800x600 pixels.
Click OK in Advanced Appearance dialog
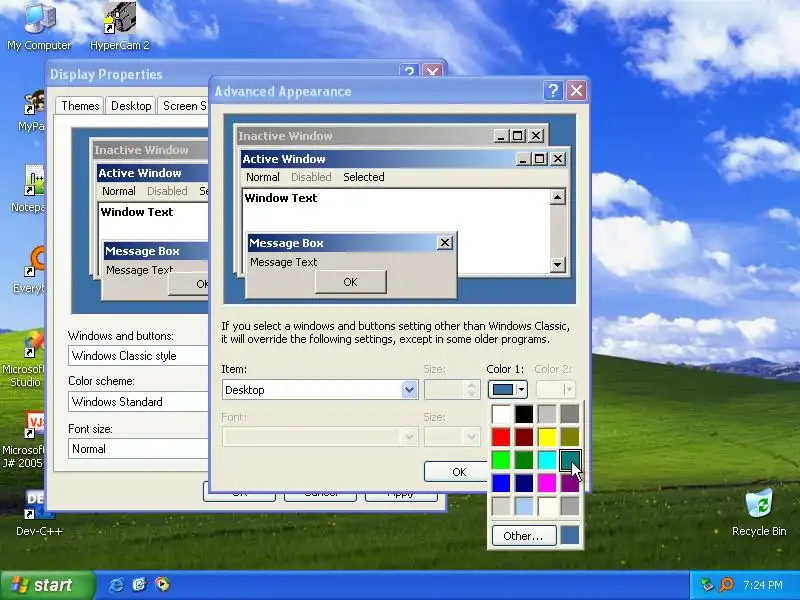click(456, 472)
